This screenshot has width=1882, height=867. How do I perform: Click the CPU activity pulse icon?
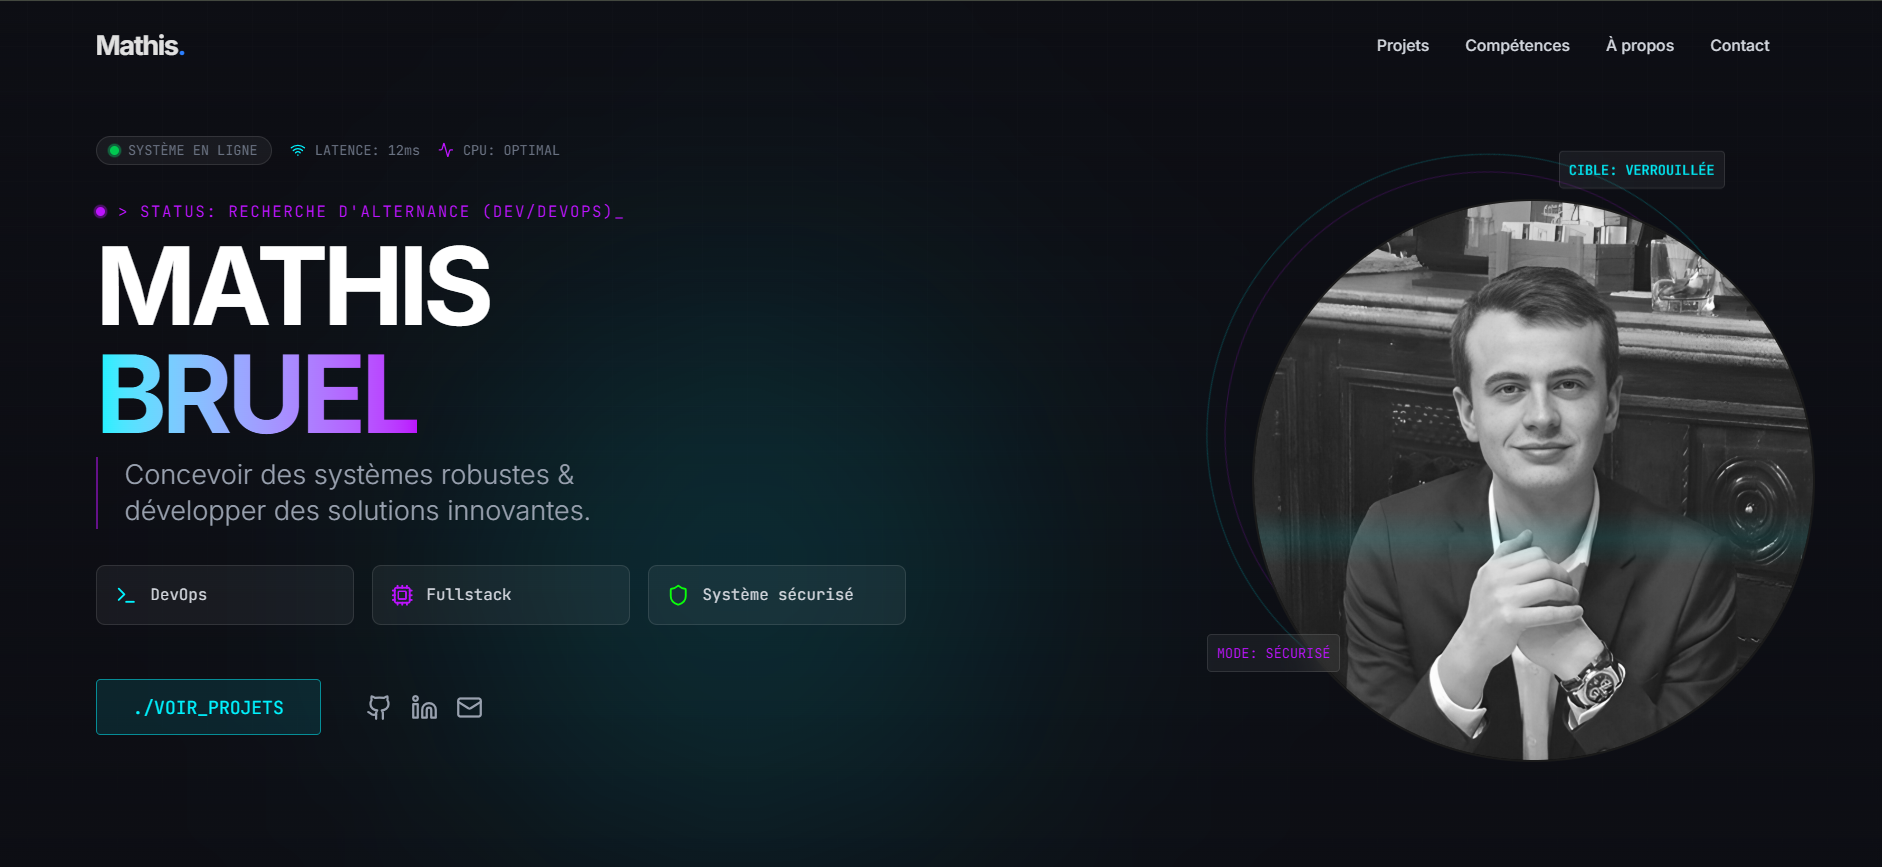point(446,150)
